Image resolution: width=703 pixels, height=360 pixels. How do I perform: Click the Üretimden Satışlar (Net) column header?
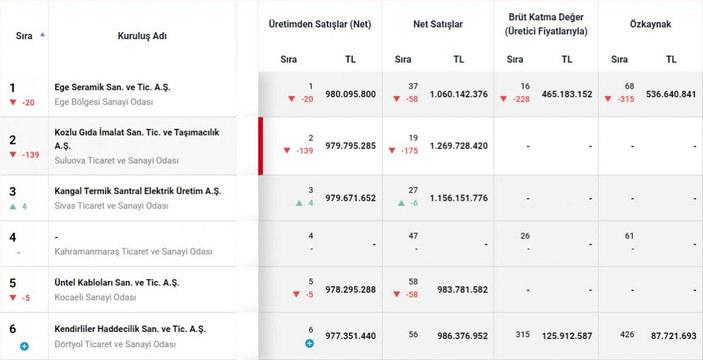pos(320,24)
